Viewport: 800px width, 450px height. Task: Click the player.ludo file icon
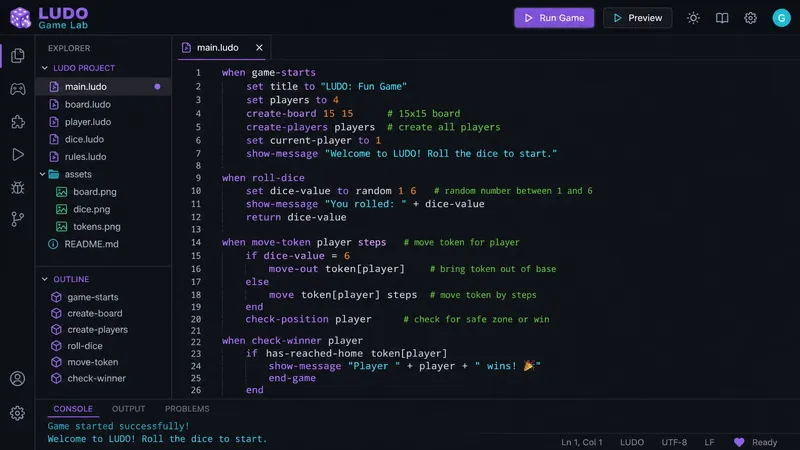coord(54,122)
